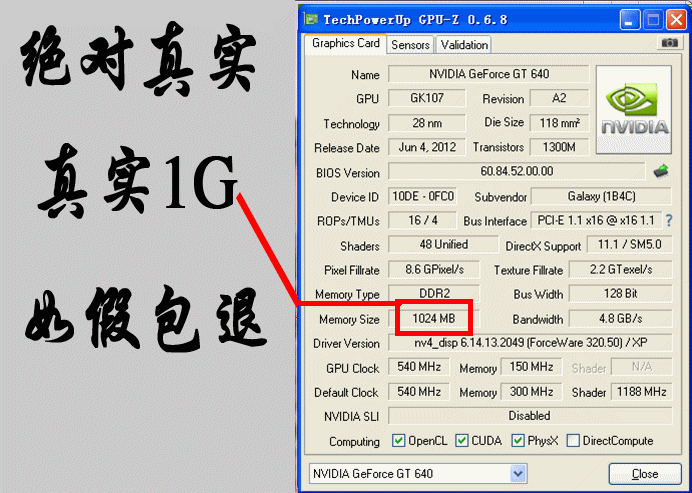Minimize the GPU-Z window
692x493 pixels.
point(629,20)
